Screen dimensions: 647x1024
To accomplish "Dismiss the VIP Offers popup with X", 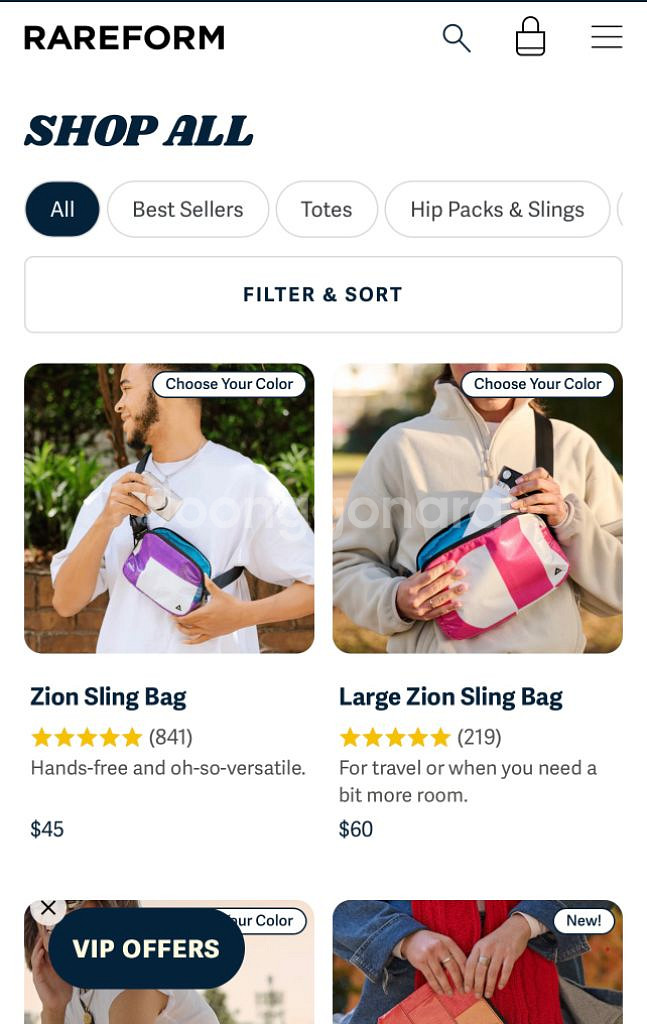I will point(48,908).
